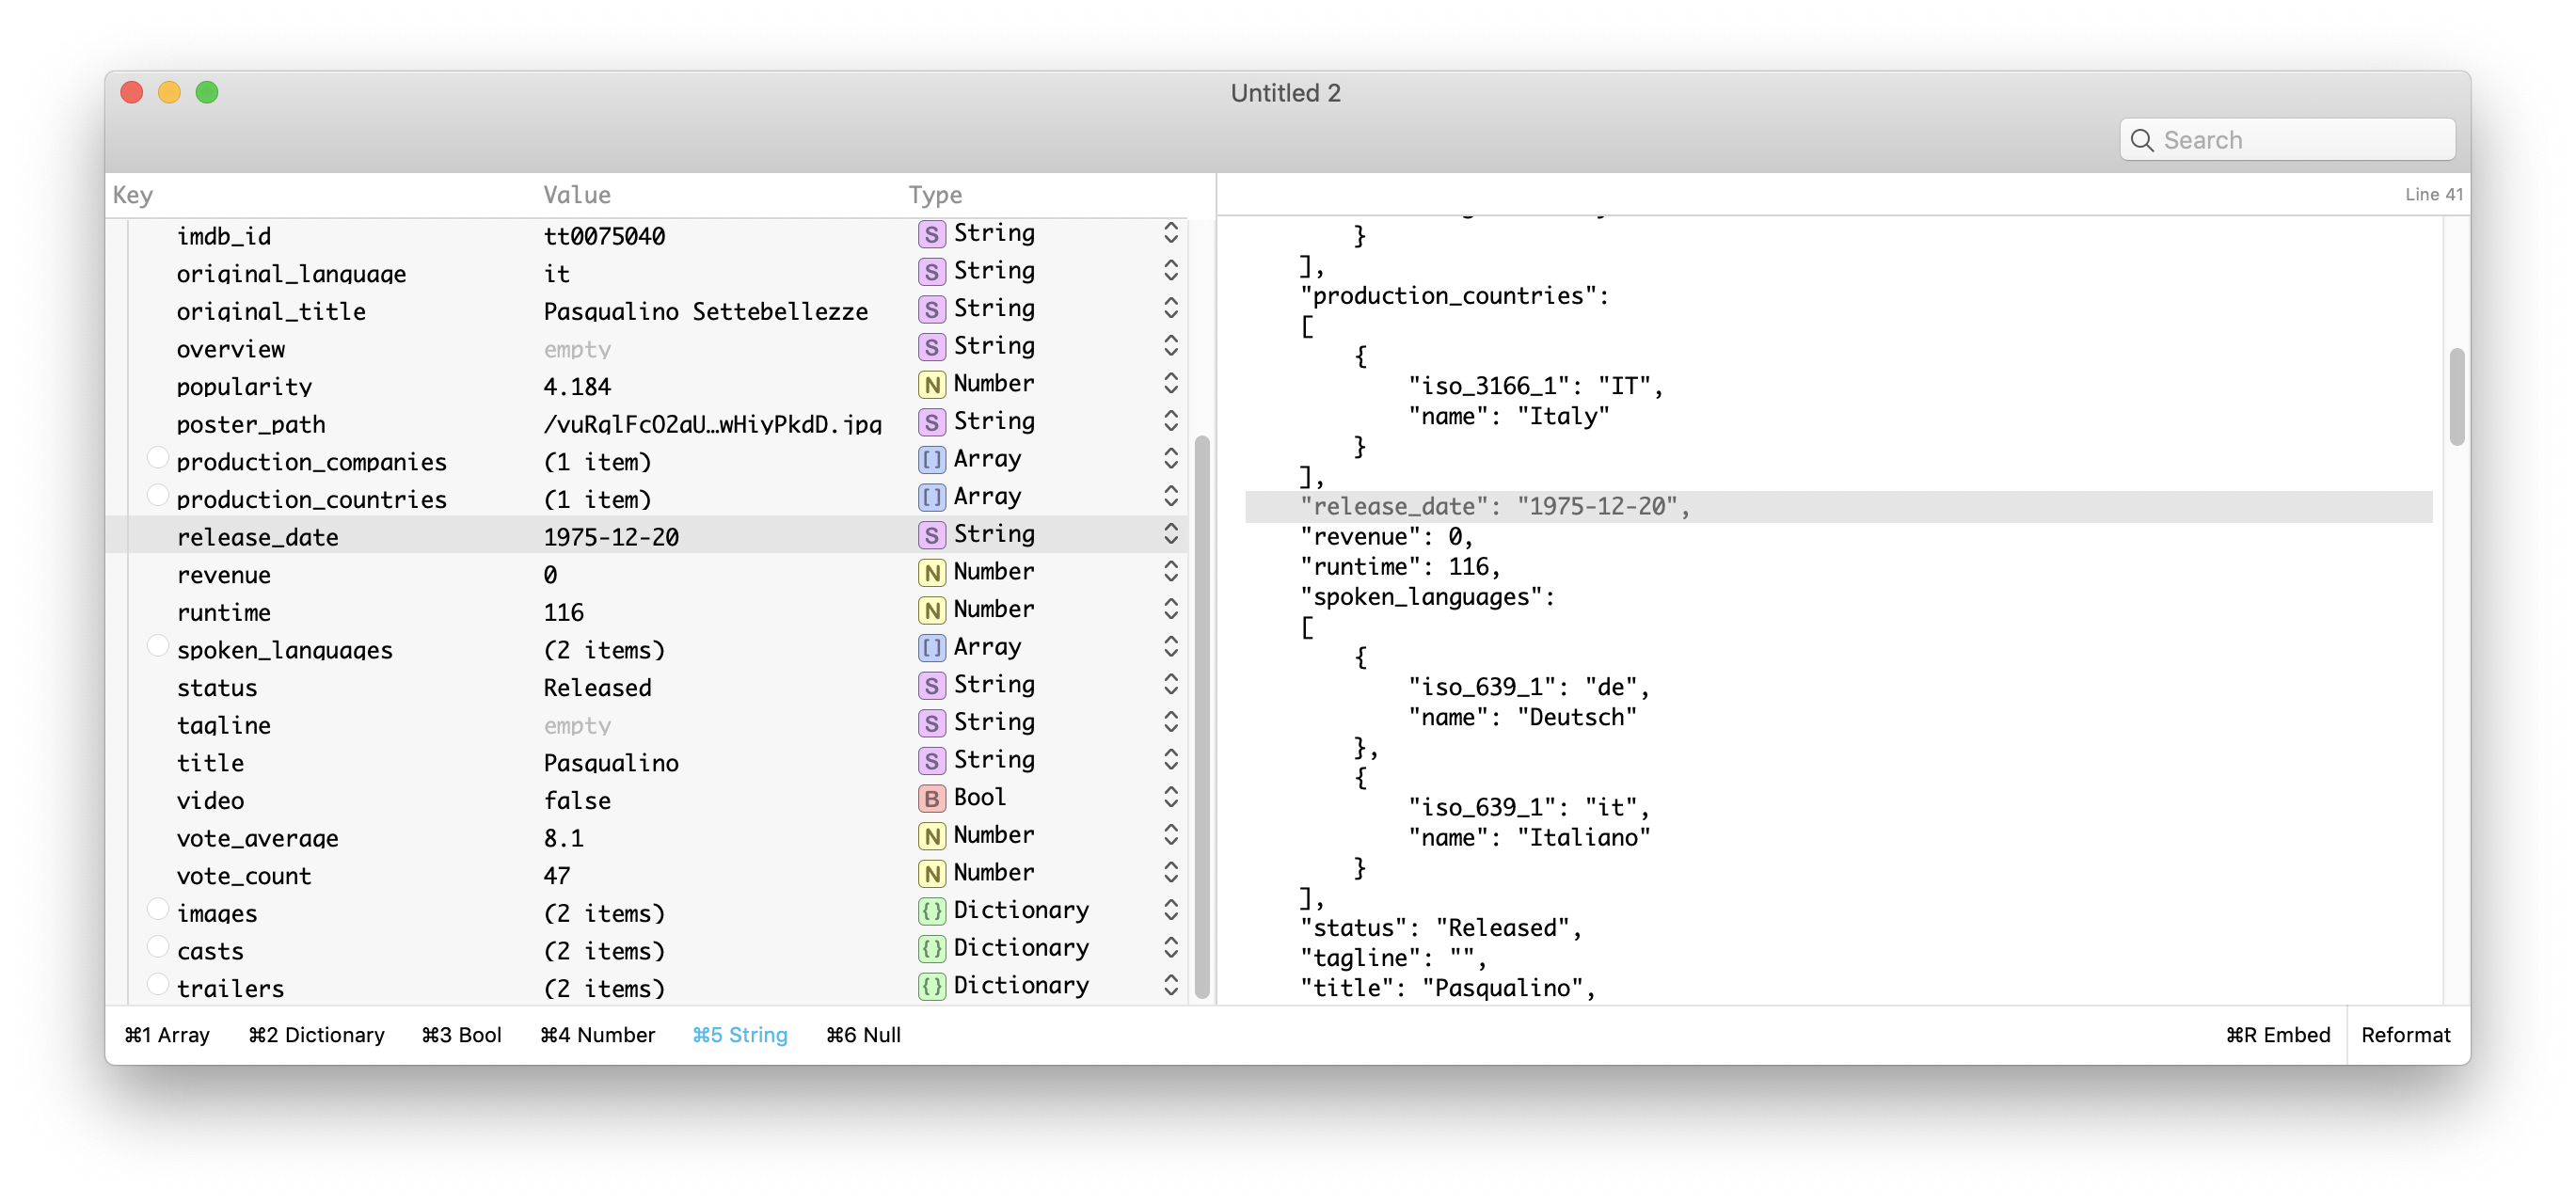This screenshot has width=2576, height=1204.
Task: Select the ⌘5 String type option
Action: (x=739, y=1035)
